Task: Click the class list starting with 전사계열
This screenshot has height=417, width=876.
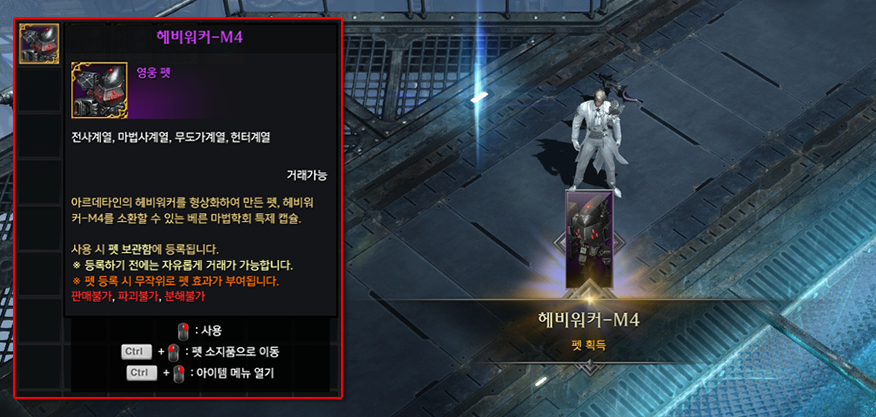Action: pos(171,137)
